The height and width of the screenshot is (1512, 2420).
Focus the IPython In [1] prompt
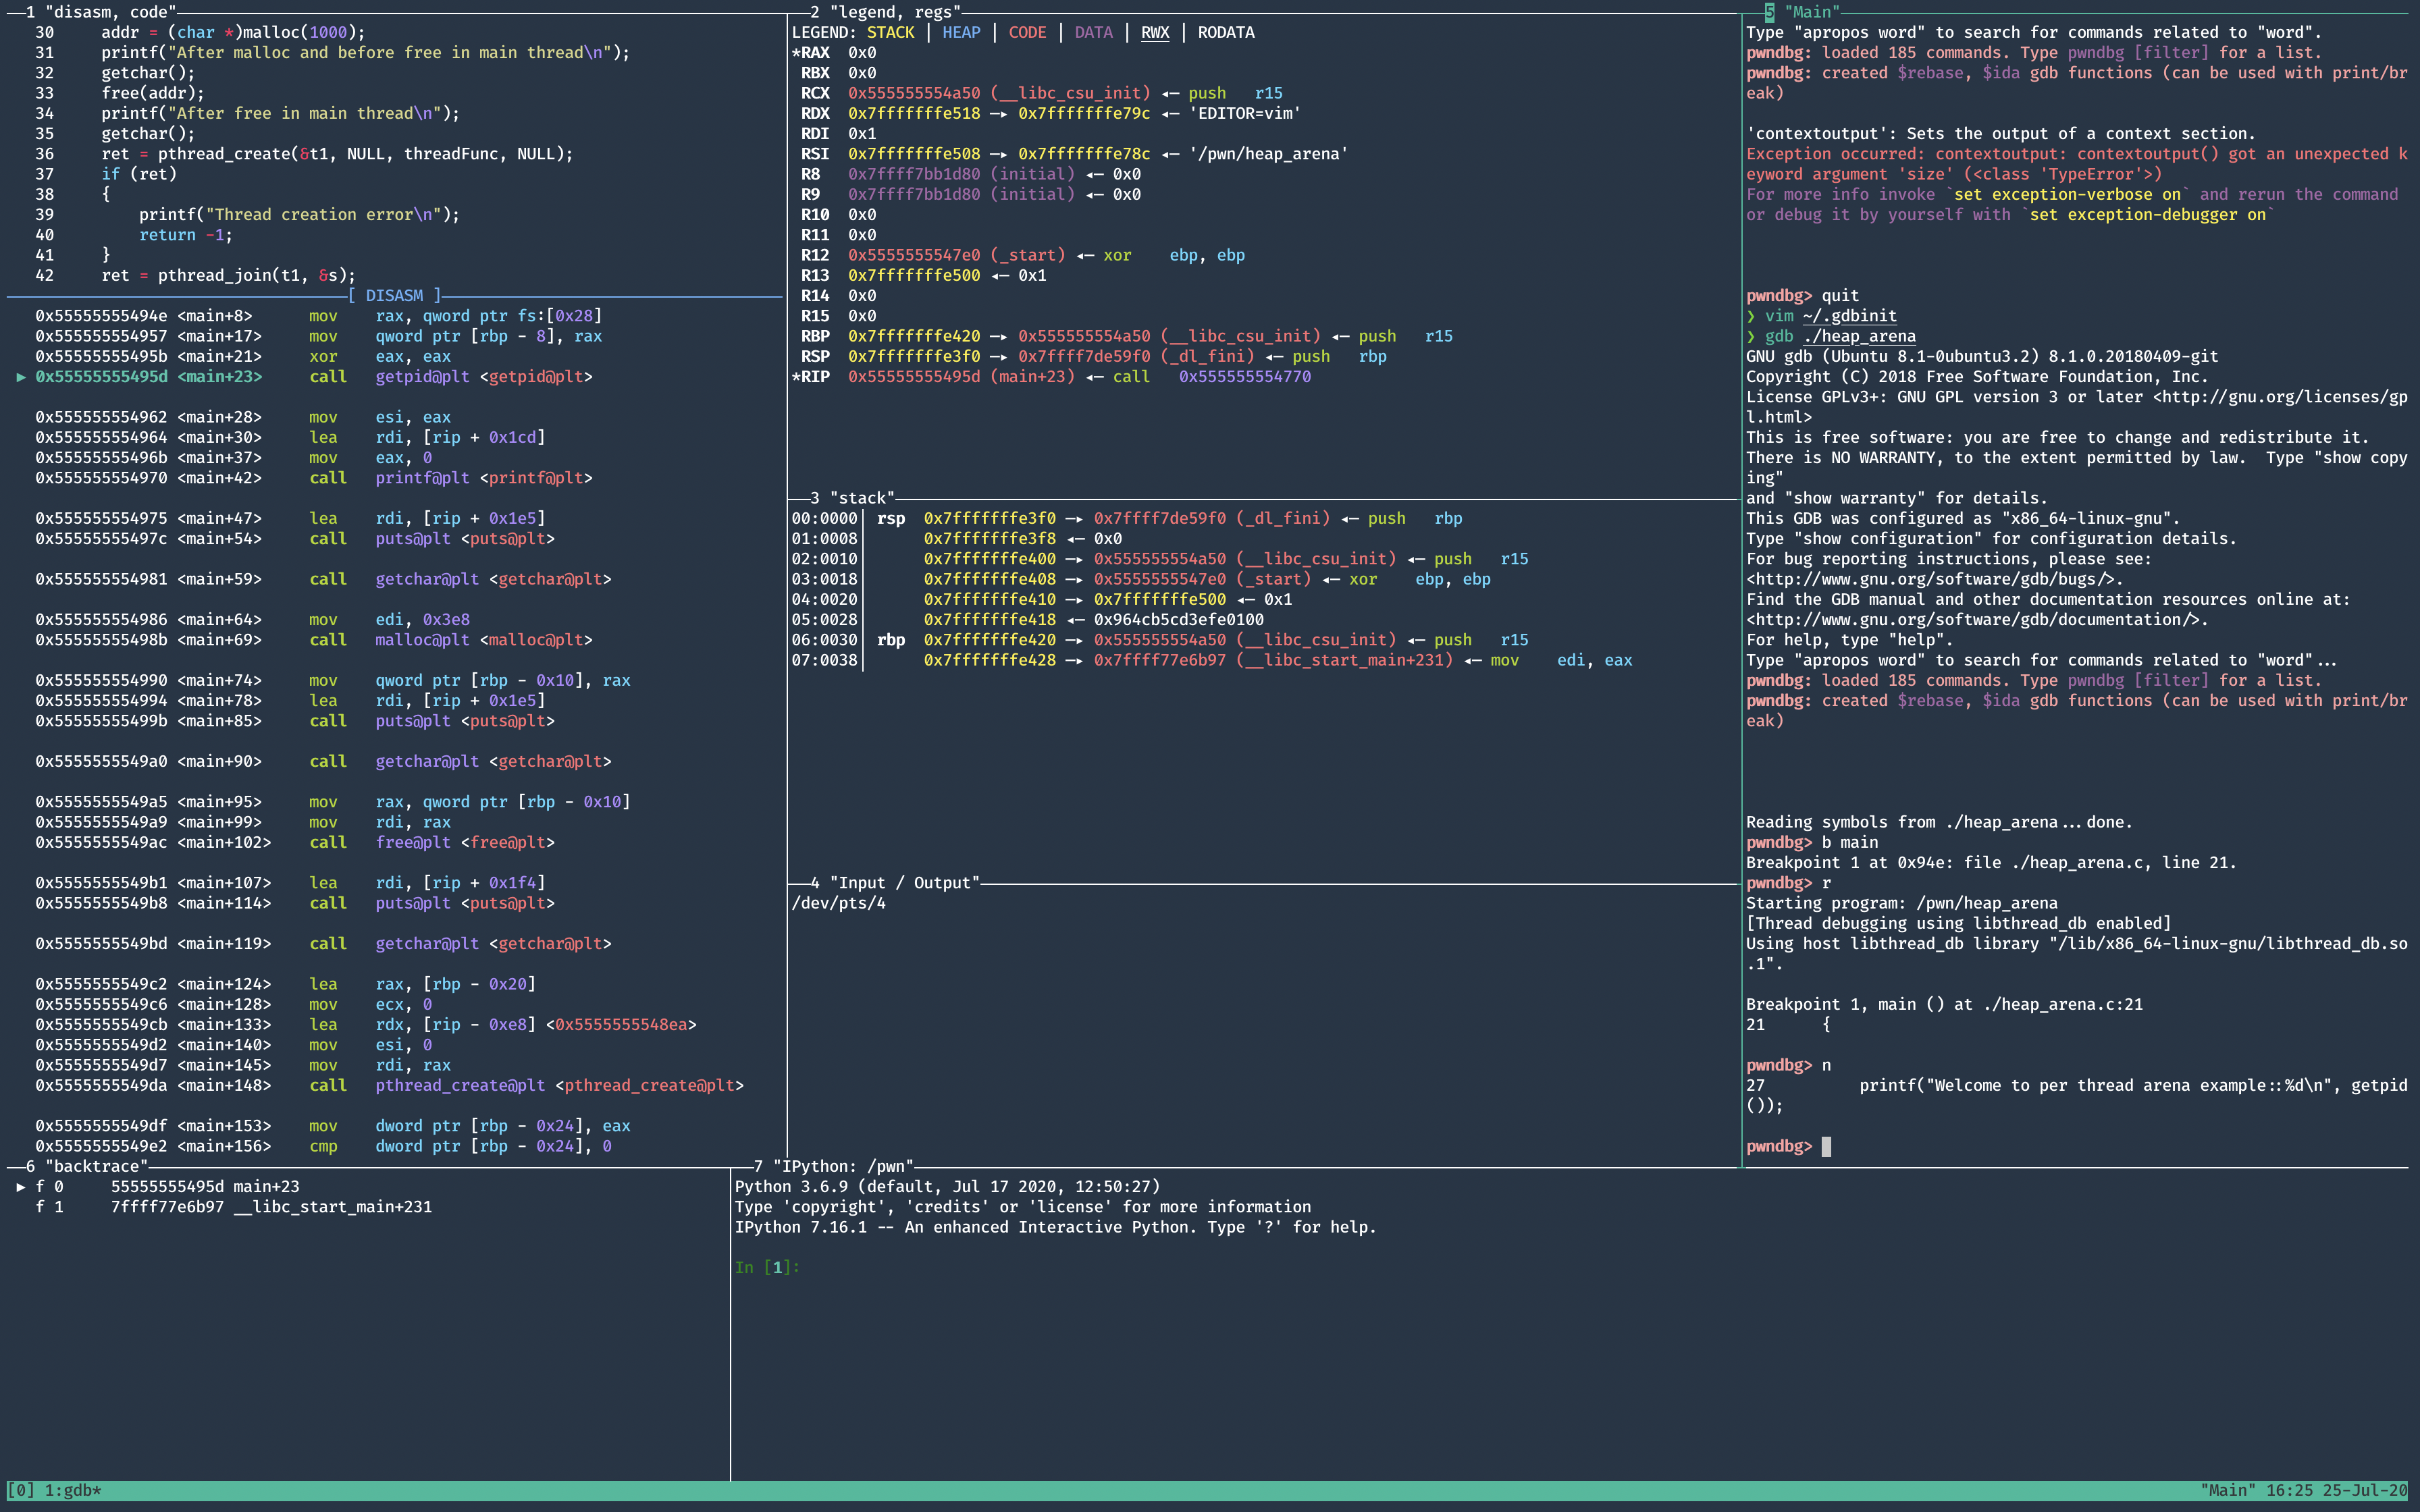click(x=767, y=1268)
